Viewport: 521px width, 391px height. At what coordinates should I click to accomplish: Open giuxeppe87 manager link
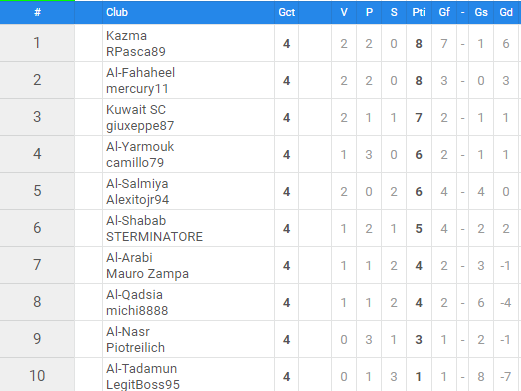pyautogui.click(x=140, y=126)
